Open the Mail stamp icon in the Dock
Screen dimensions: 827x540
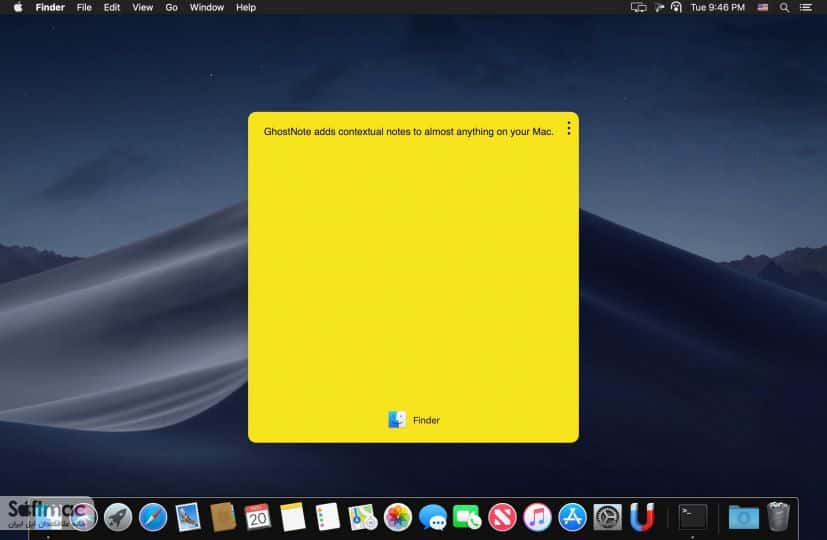tap(188, 517)
